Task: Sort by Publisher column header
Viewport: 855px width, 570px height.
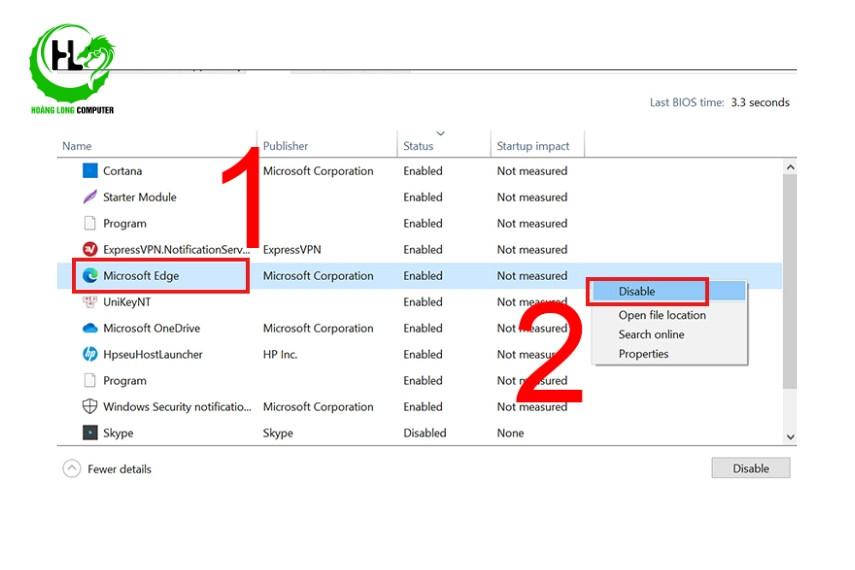Action: coord(286,146)
